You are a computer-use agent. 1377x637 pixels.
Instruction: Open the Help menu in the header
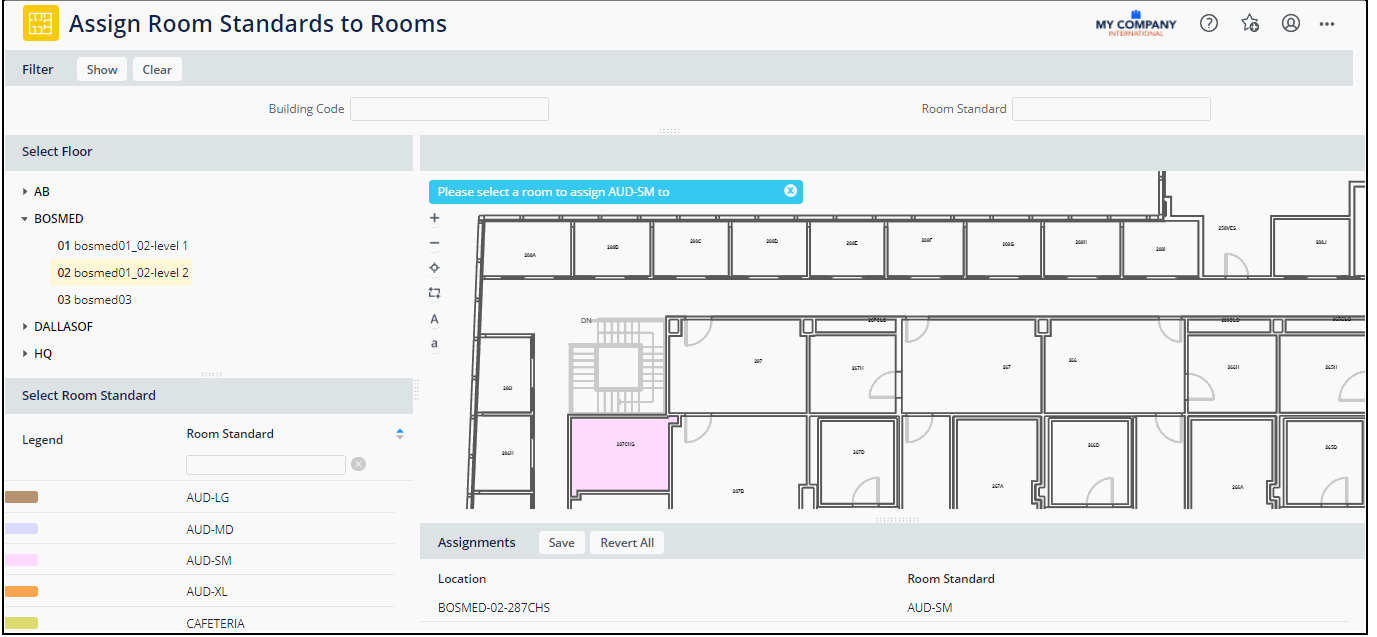click(1208, 22)
